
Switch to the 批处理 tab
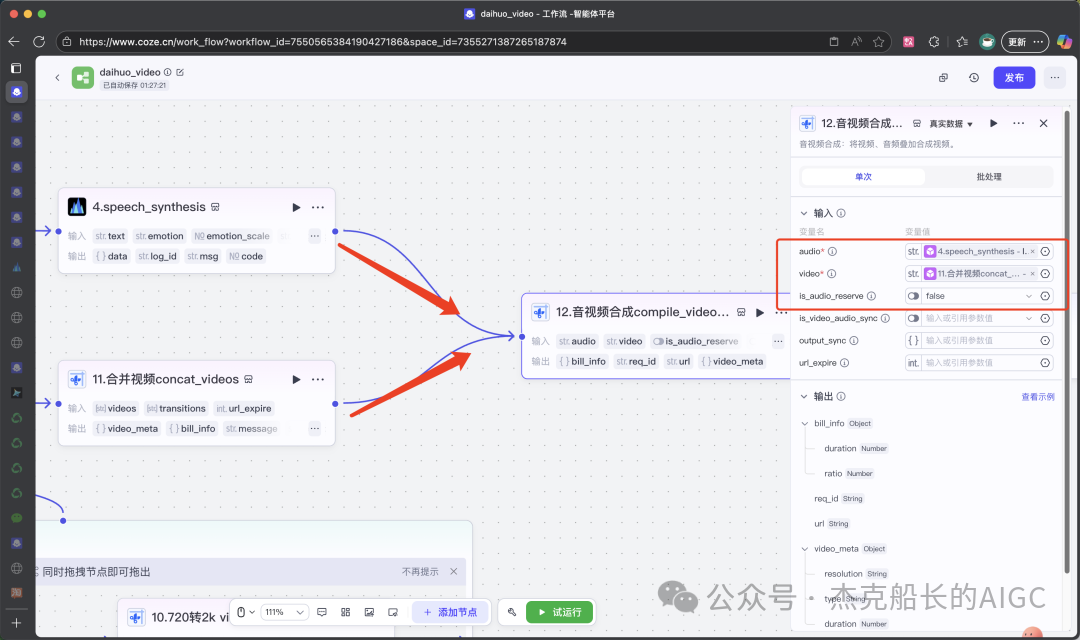[x=988, y=177]
